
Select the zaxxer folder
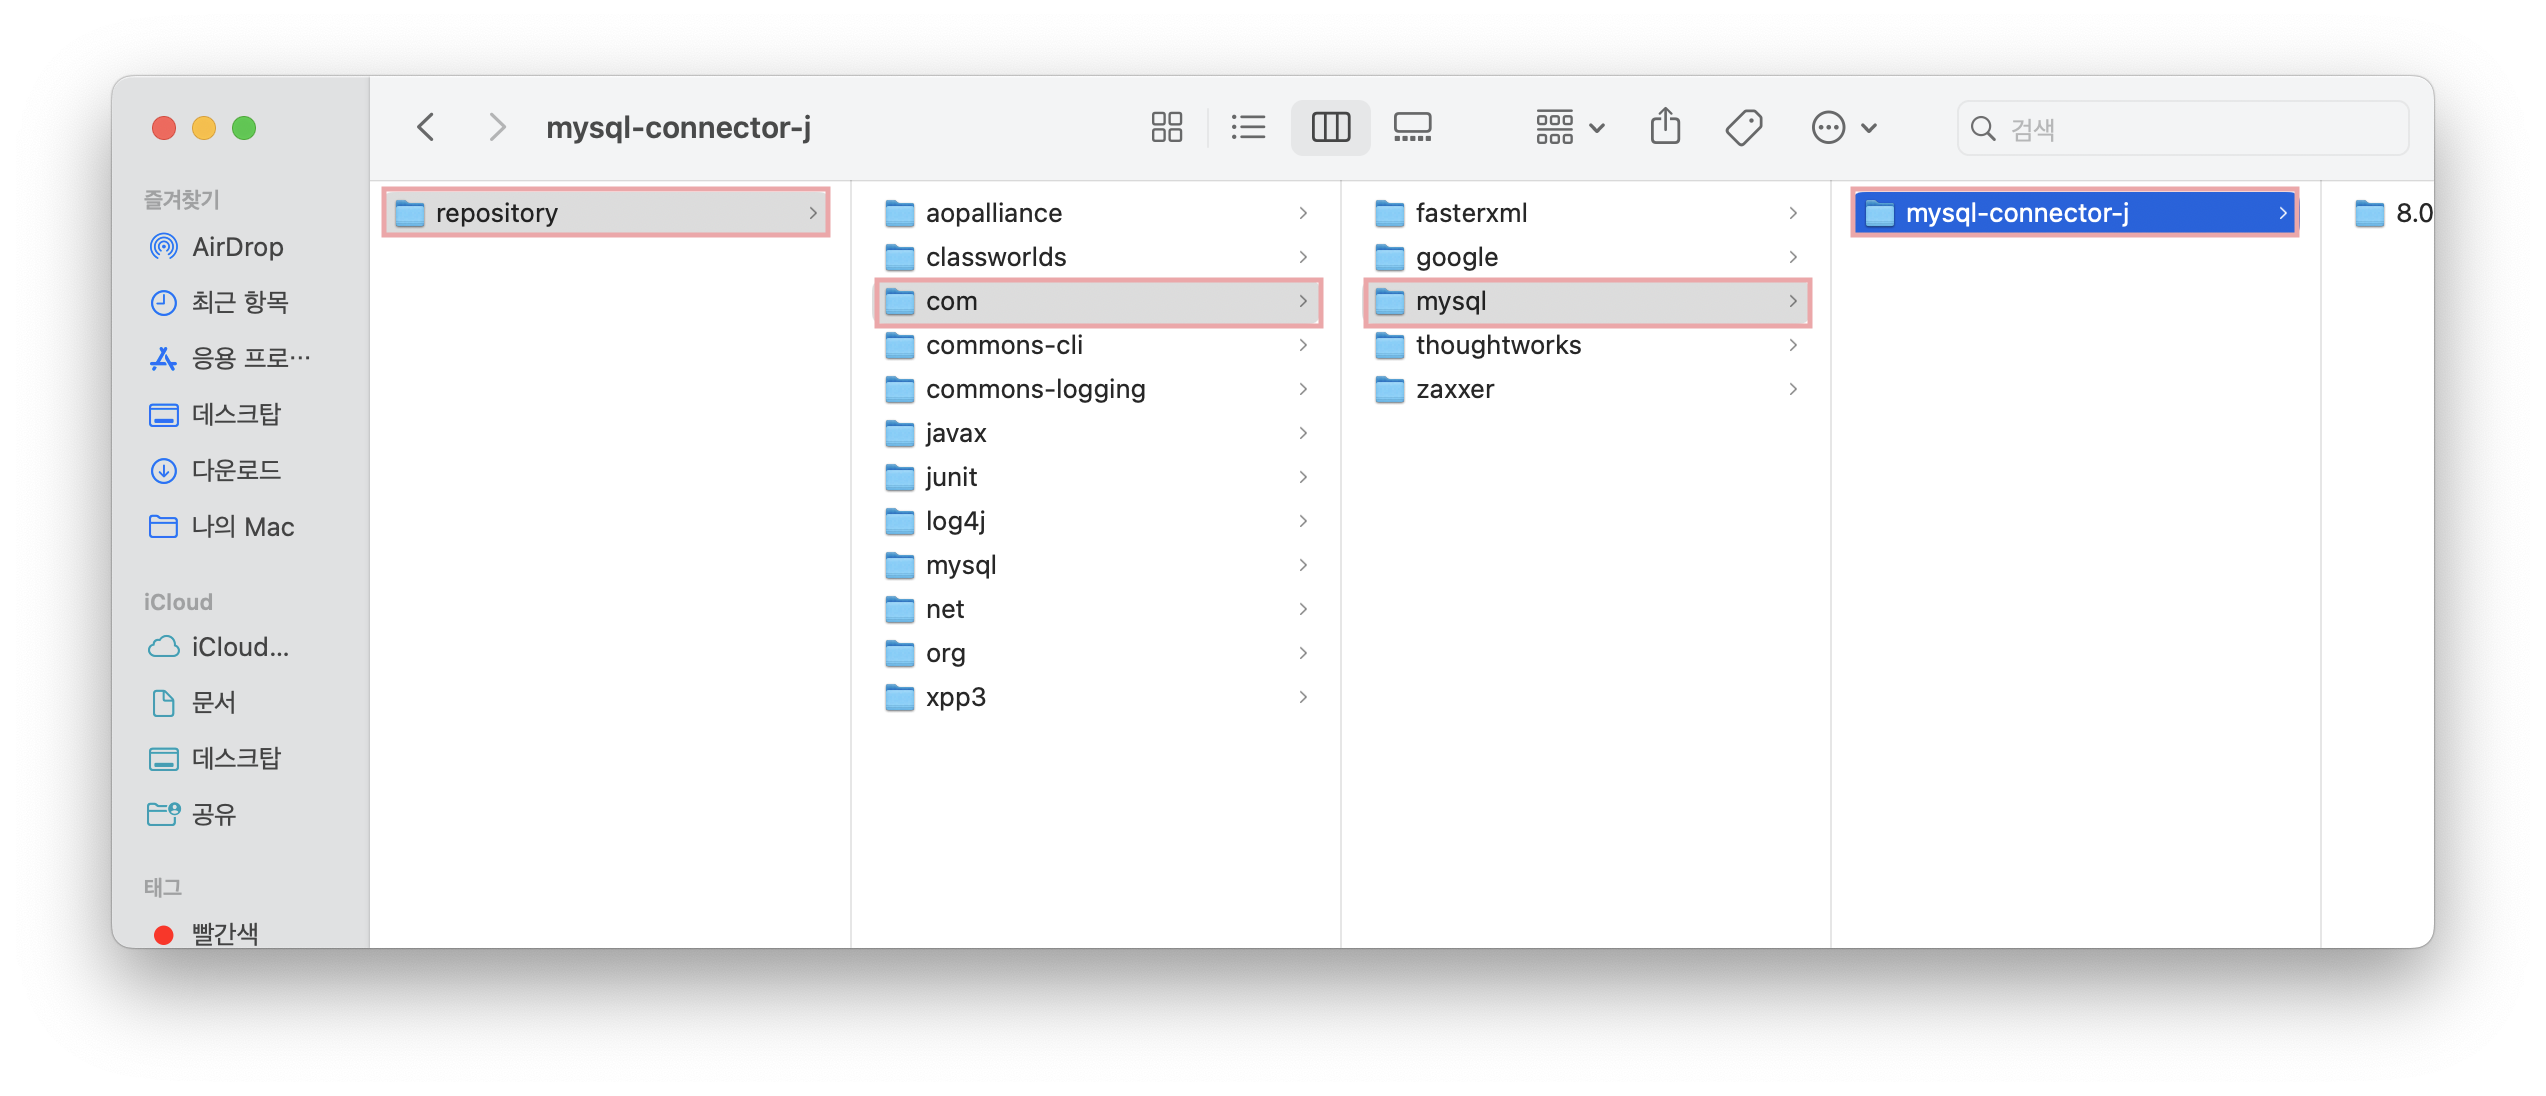(1454, 389)
